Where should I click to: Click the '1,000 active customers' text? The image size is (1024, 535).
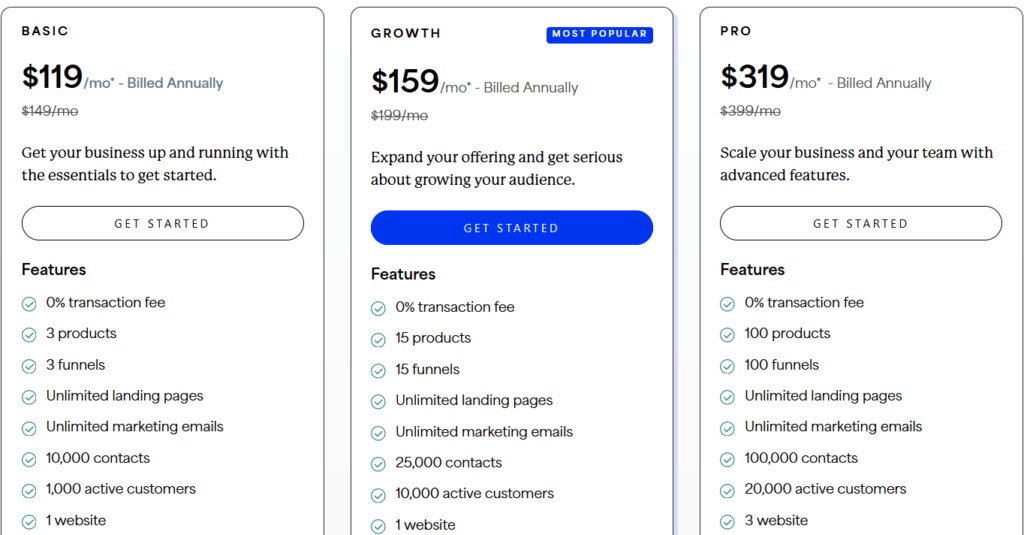point(121,489)
